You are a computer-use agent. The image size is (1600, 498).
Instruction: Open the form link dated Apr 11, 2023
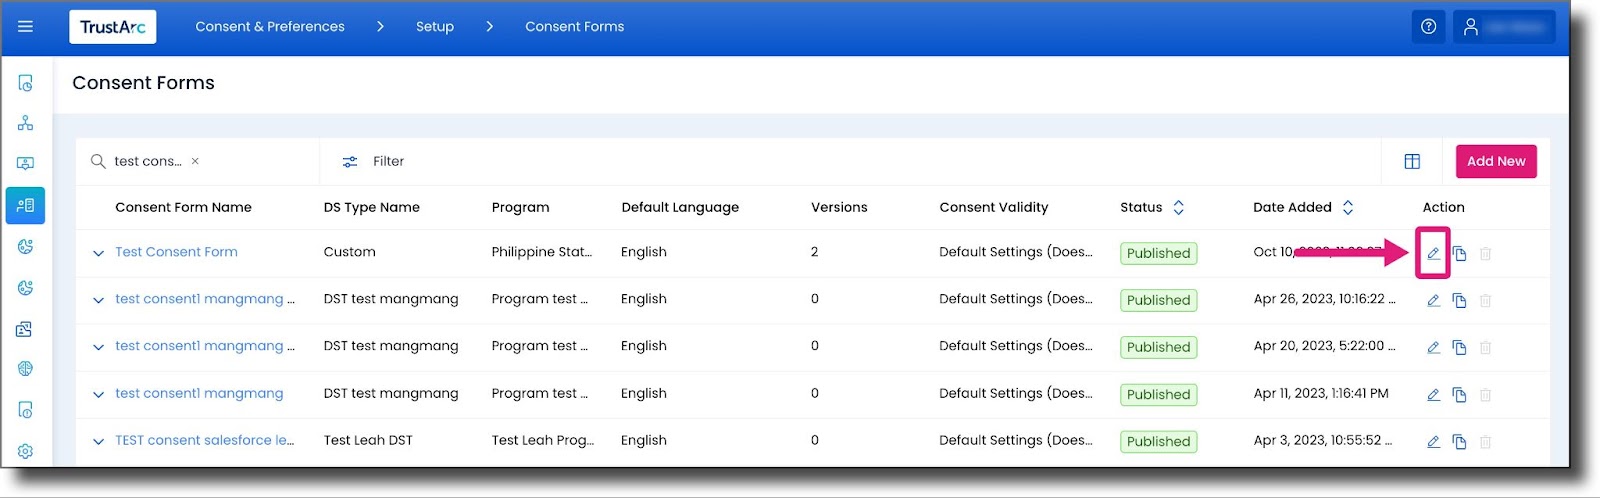pyautogui.click(x=199, y=393)
